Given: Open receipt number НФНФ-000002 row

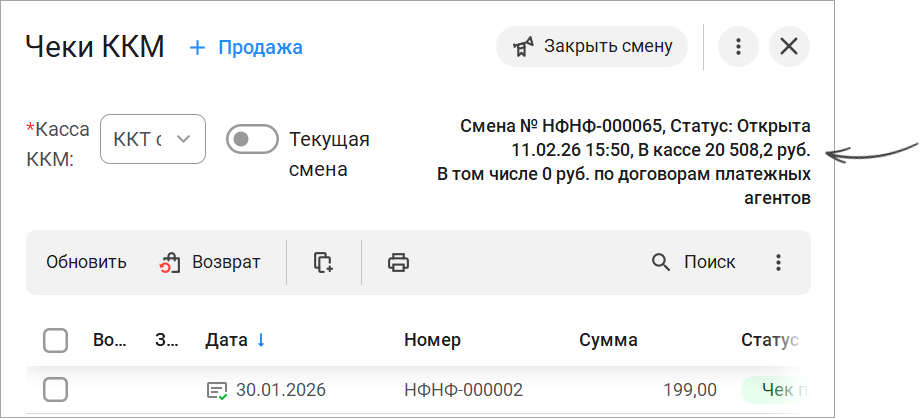Looking at the screenshot, I should [463, 390].
